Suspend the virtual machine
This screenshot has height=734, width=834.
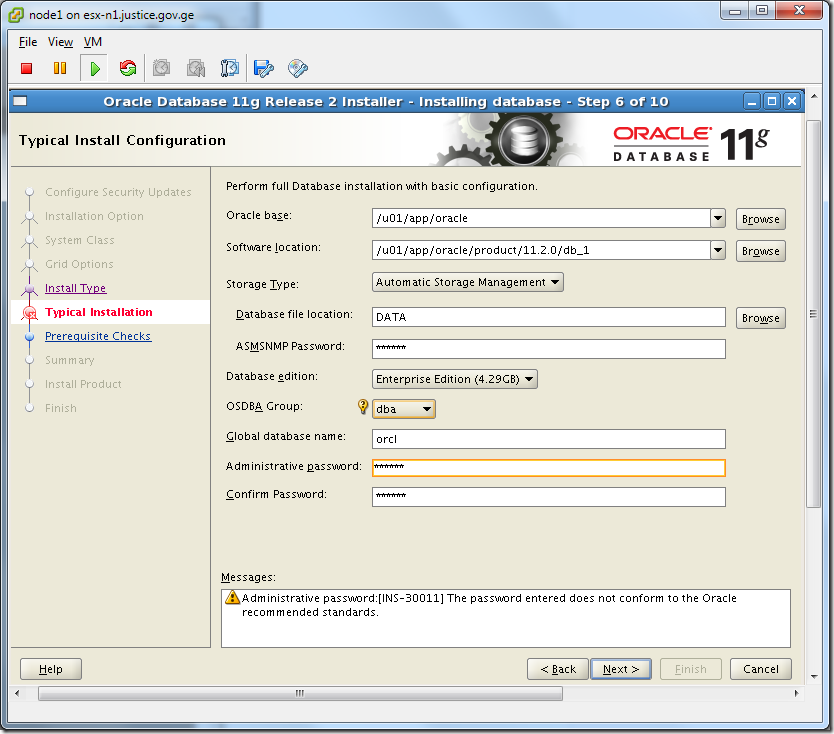60,68
